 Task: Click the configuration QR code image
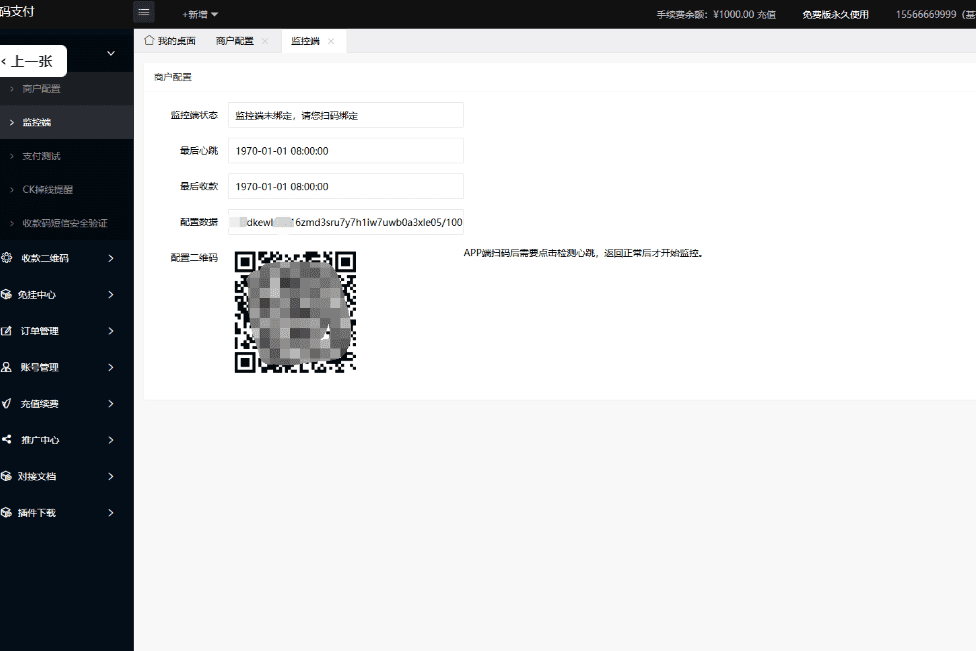[295, 312]
